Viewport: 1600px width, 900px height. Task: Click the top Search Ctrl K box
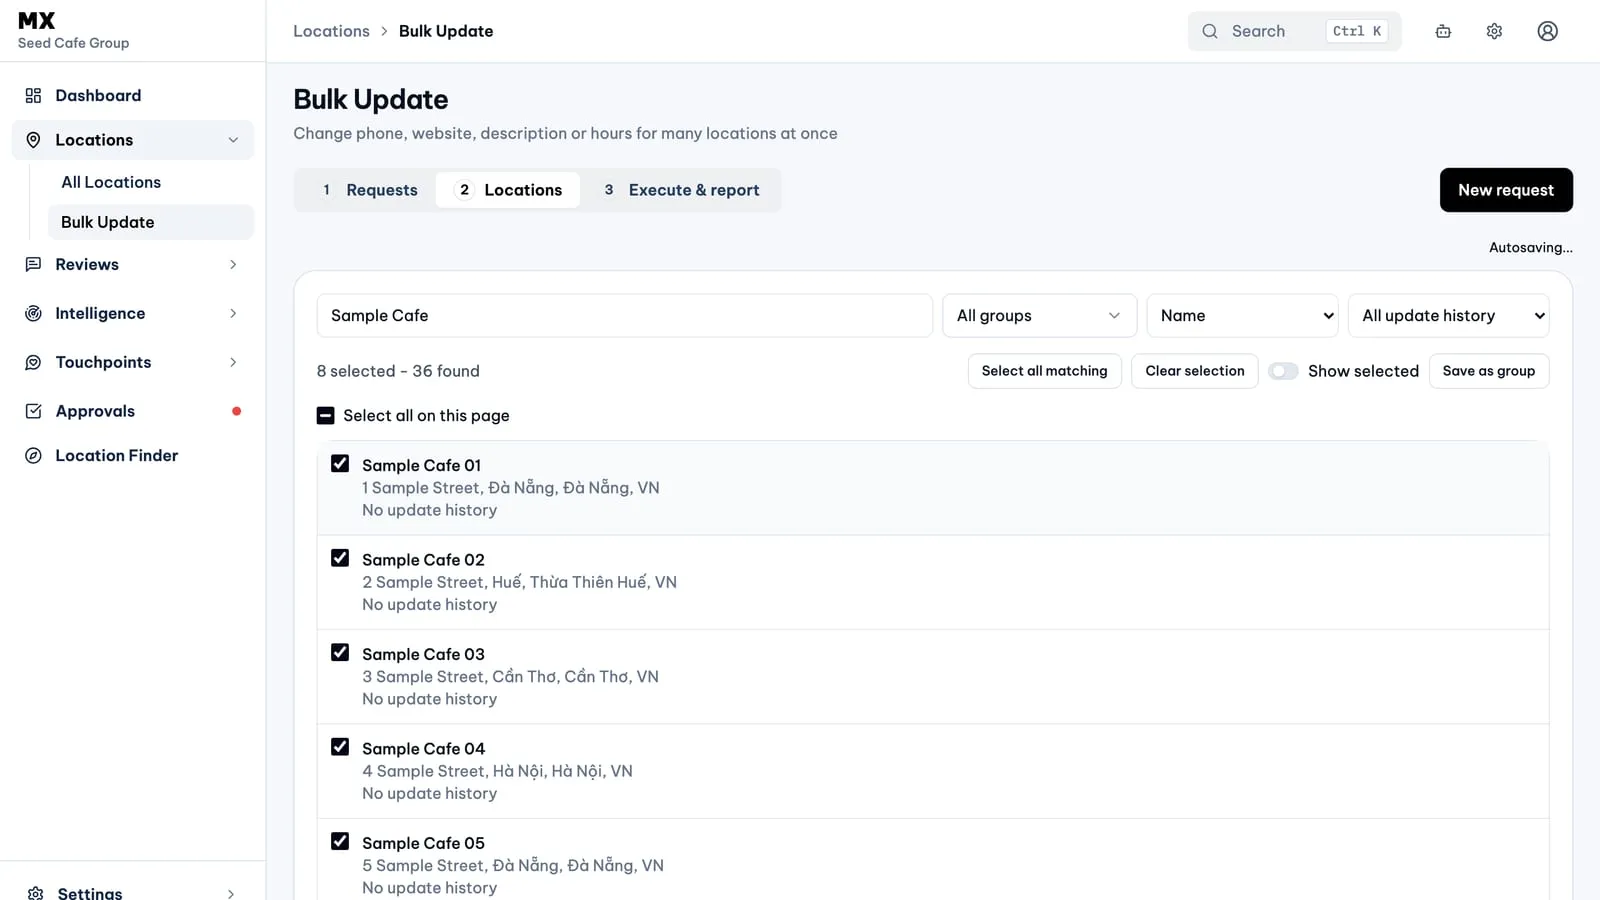pos(1294,31)
